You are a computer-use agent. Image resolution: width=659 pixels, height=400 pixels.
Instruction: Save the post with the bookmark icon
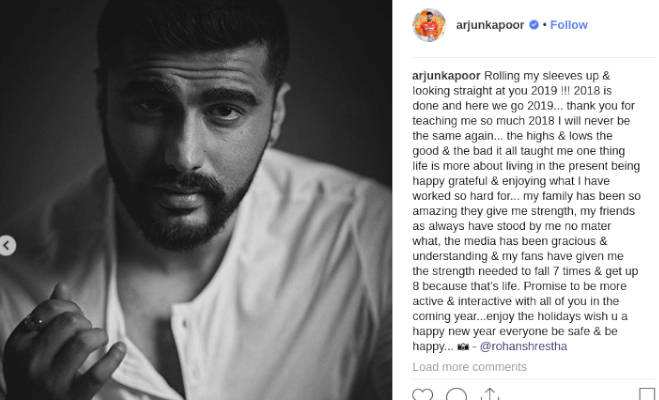tap(647, 395)
